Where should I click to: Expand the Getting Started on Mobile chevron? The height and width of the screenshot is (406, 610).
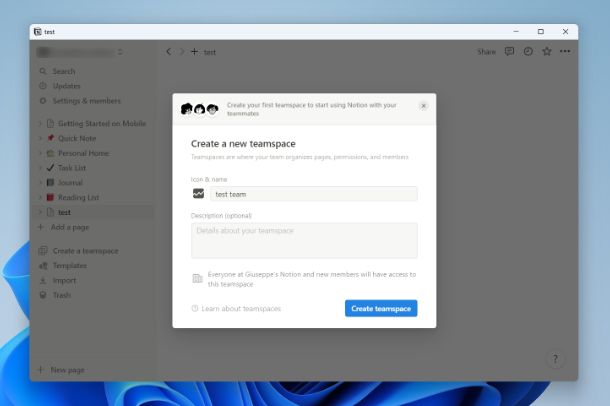[x=40, y=123]
